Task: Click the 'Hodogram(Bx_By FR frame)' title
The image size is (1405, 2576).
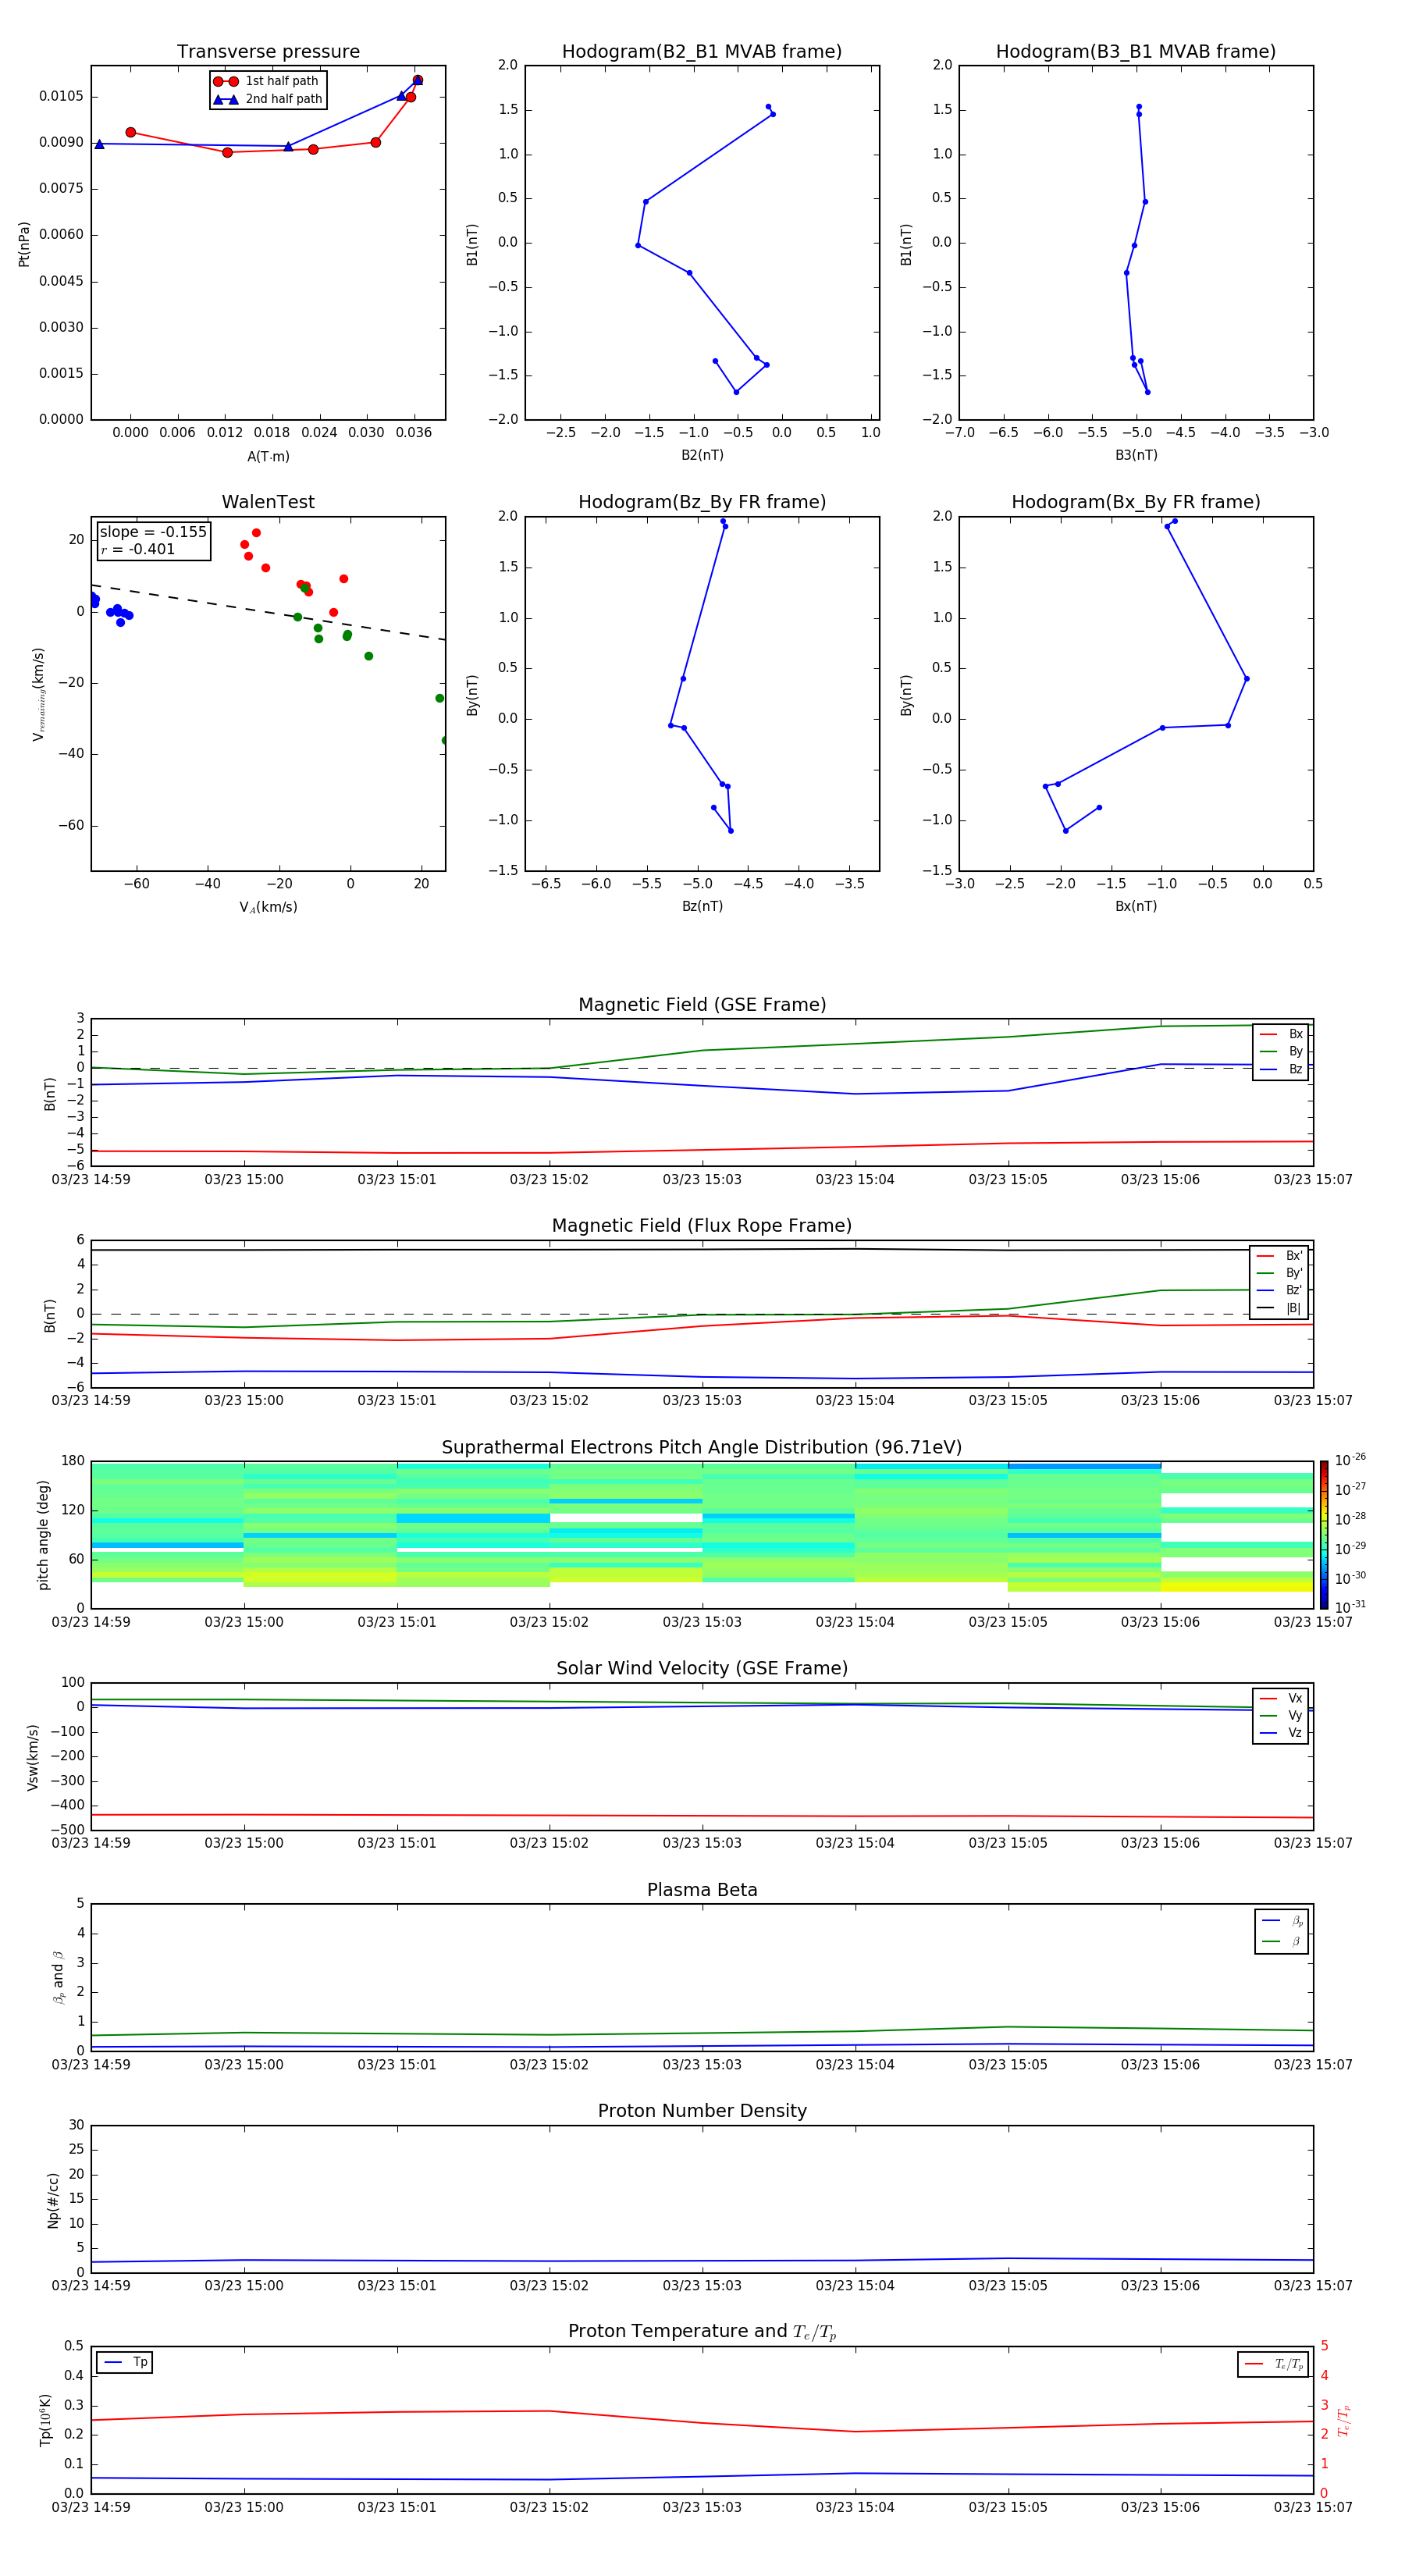Action: (1136, 502)
